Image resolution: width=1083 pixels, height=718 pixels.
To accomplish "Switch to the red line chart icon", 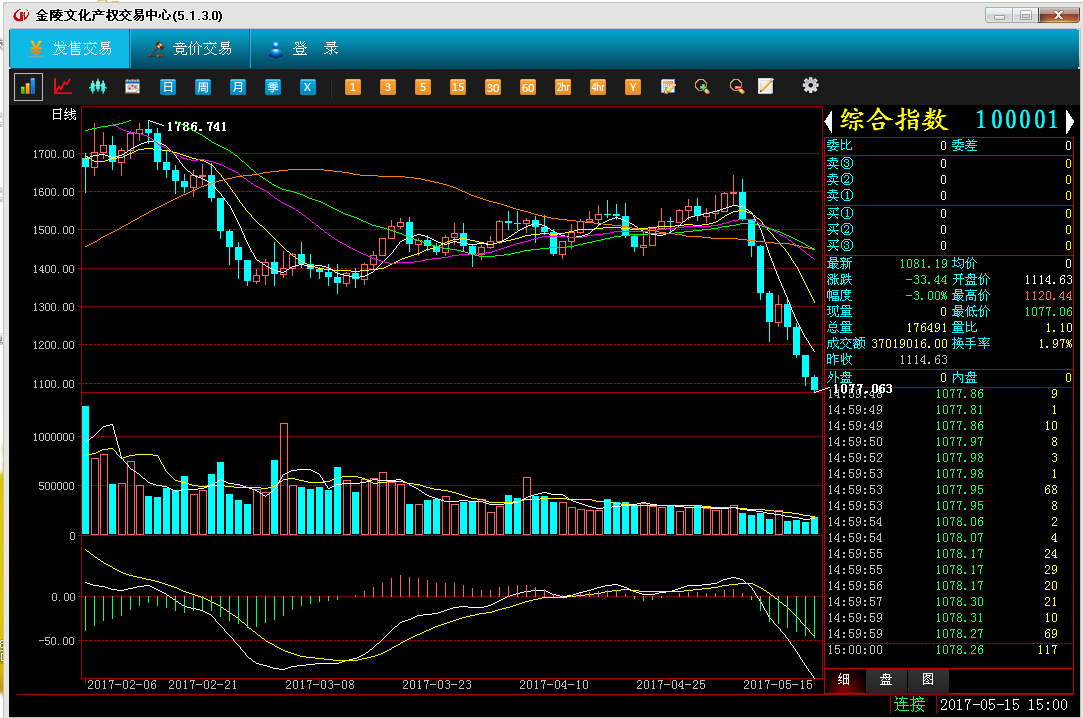I will (63, 86).
